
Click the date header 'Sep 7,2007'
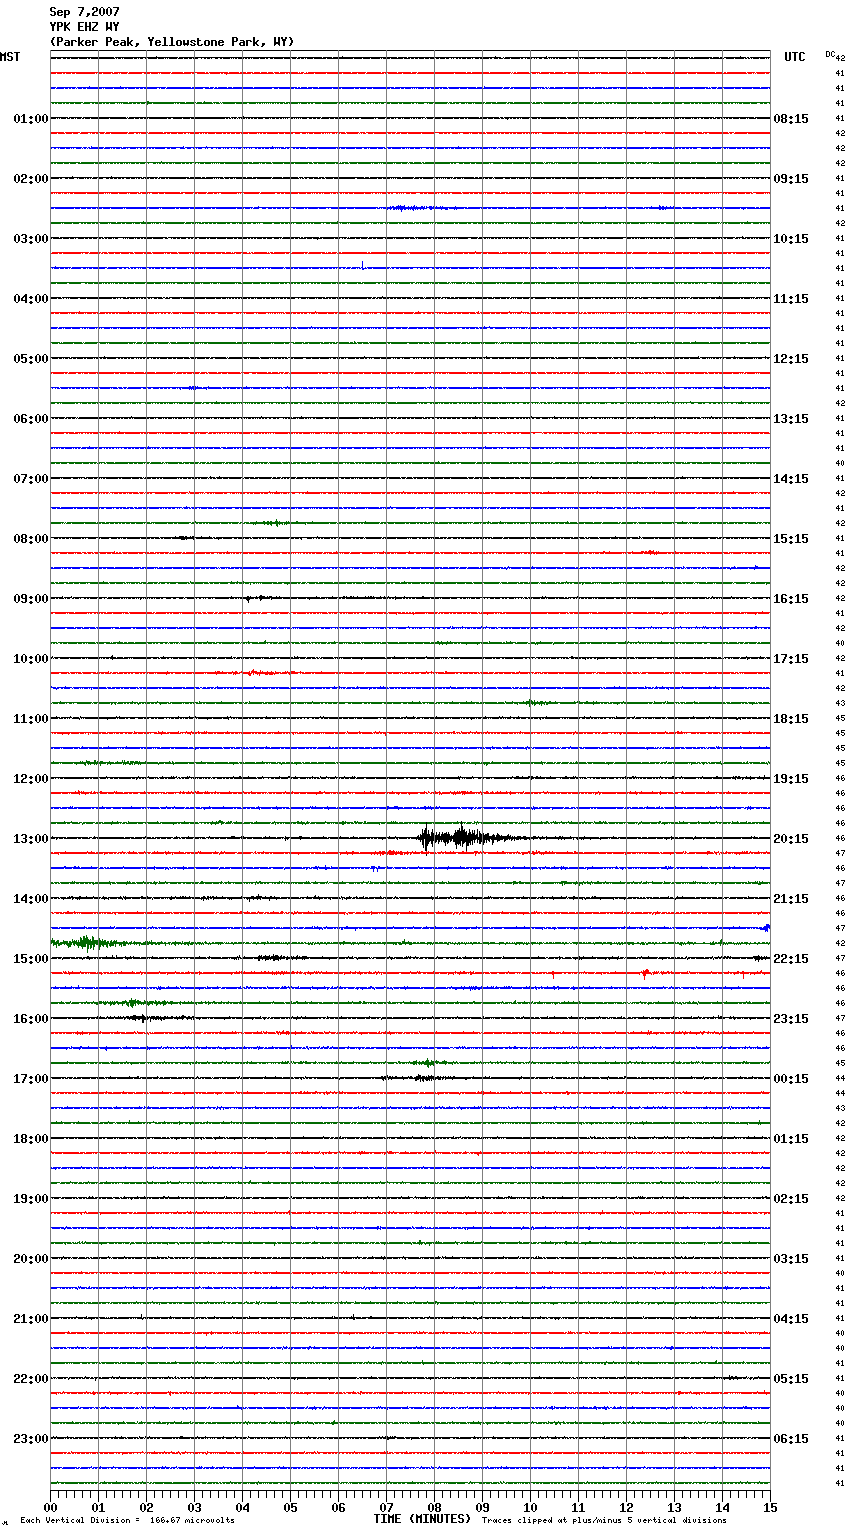point(84,12)
